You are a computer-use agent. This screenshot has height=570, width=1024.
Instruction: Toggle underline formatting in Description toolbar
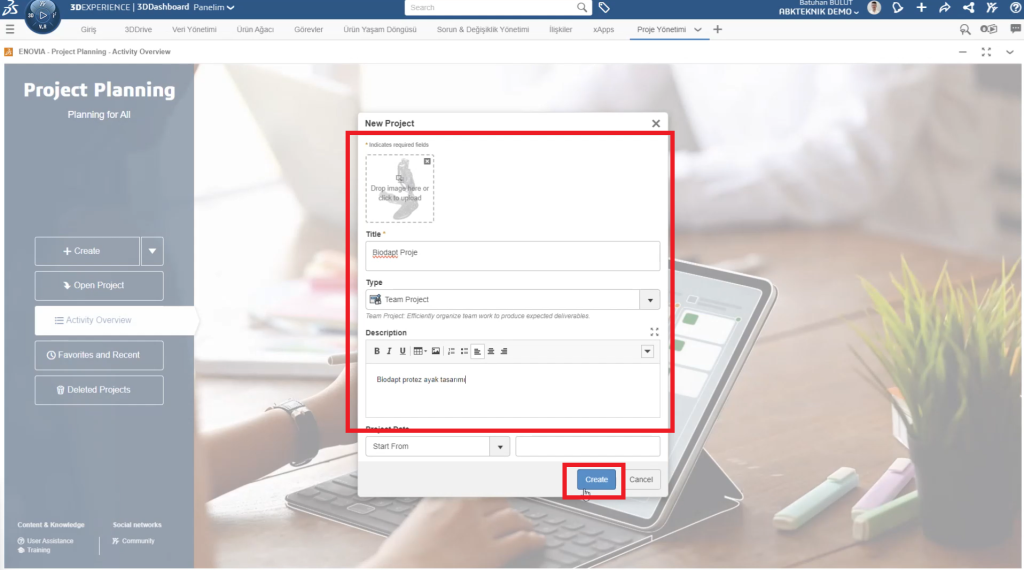click(x=402, y=351)
